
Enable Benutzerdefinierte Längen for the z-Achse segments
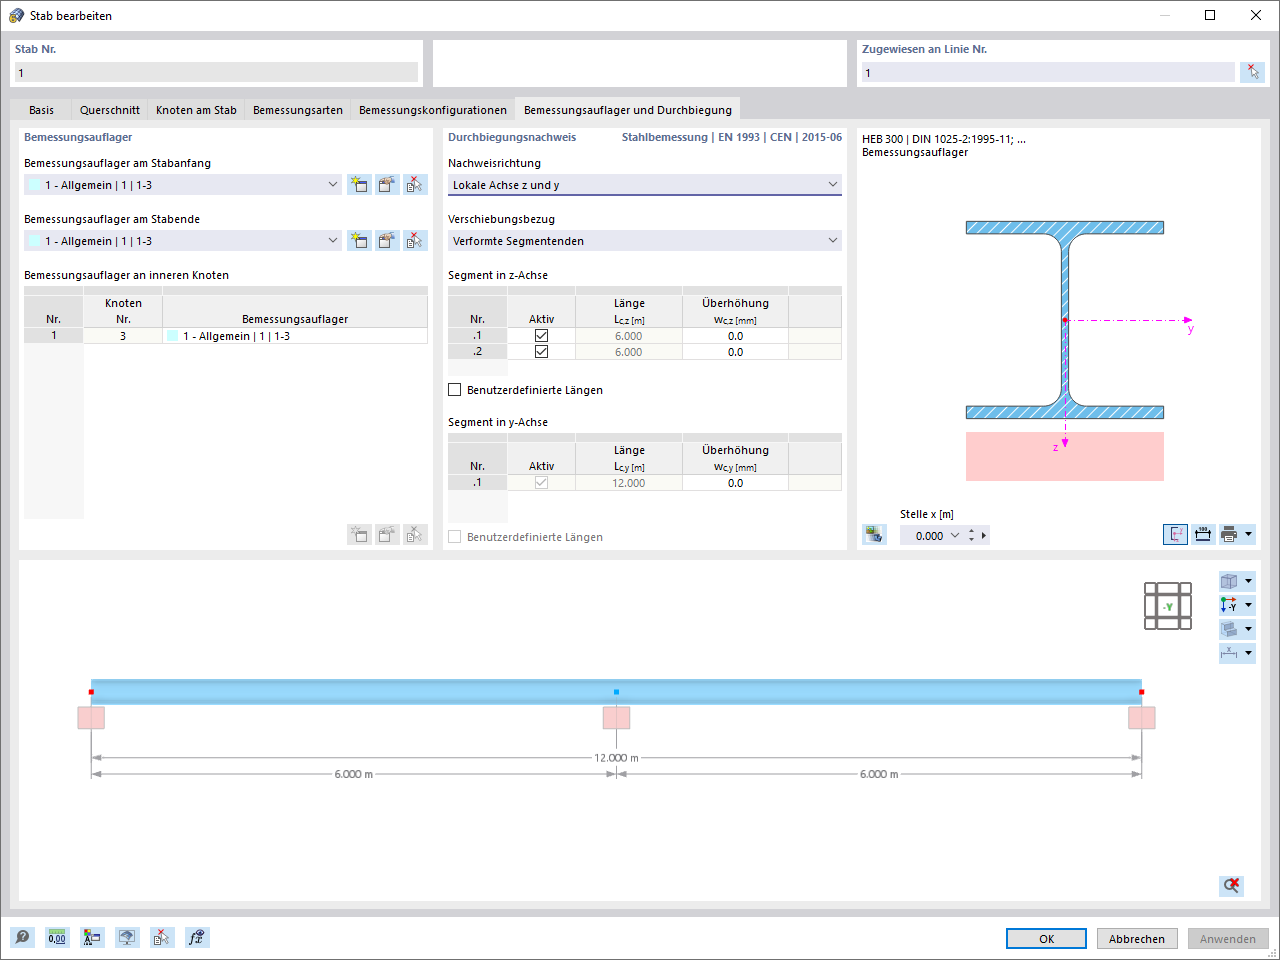[454, 389]
